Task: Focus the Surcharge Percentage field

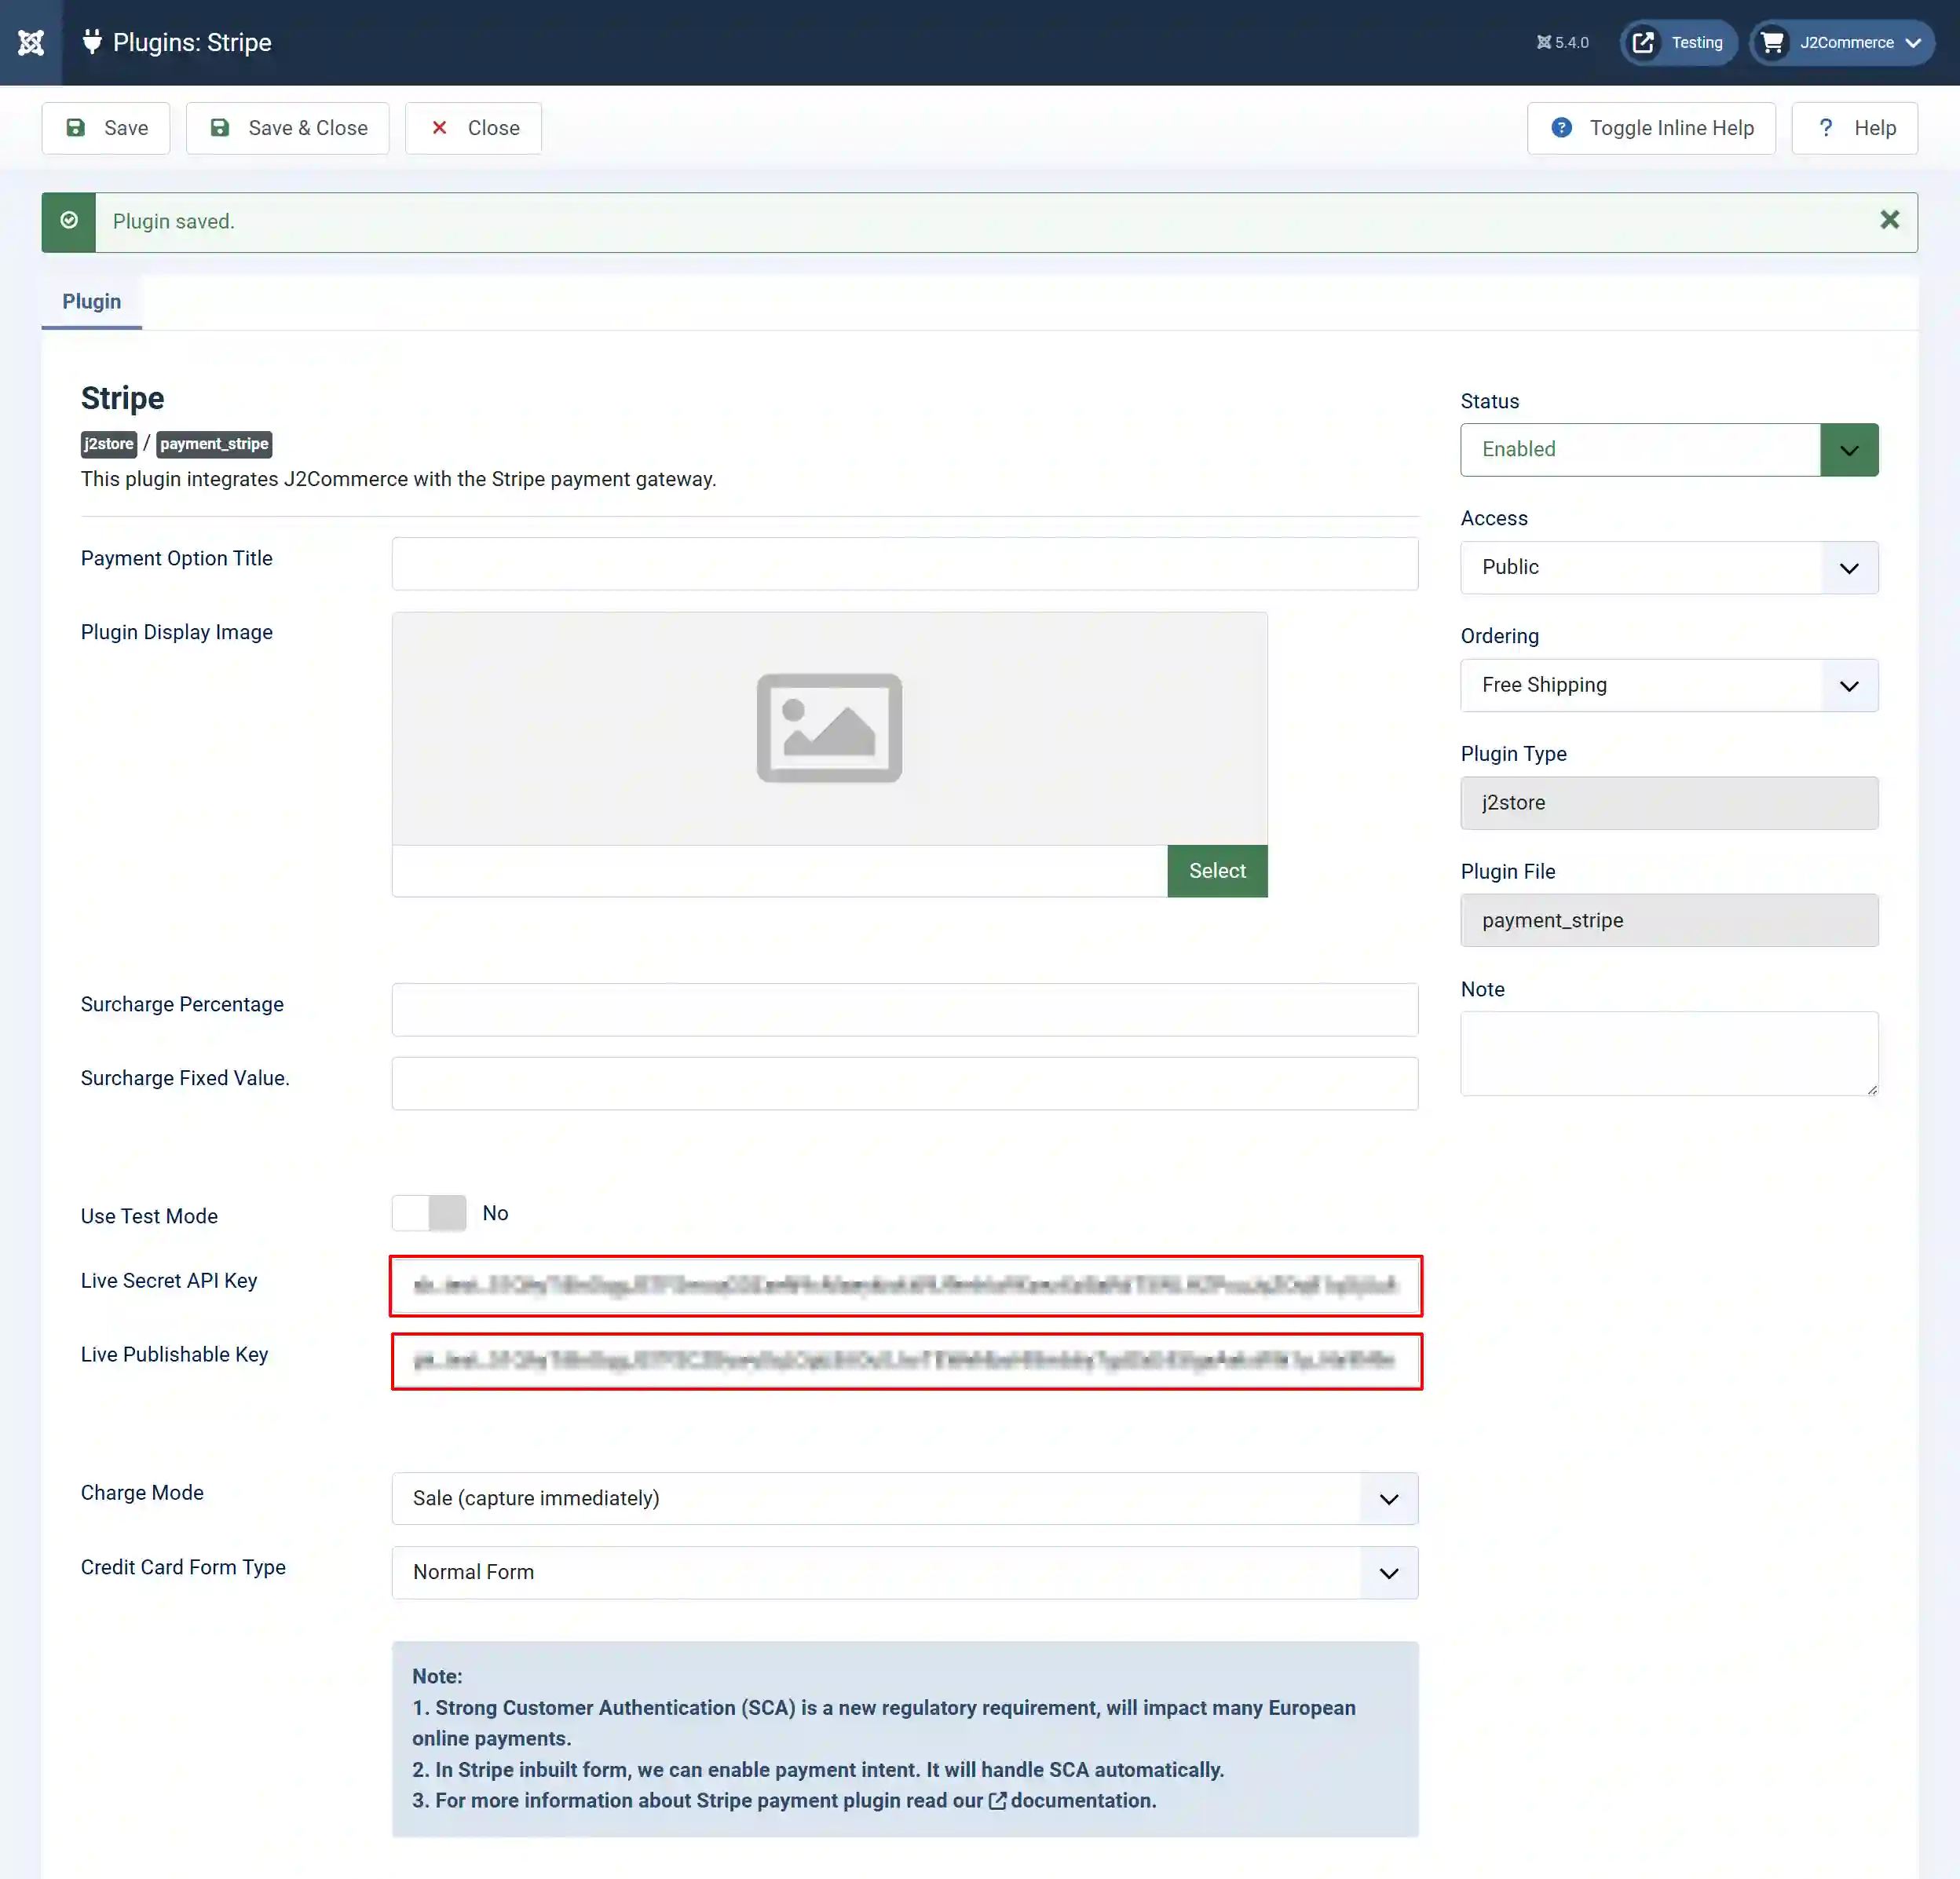Action: (904, 1010)
